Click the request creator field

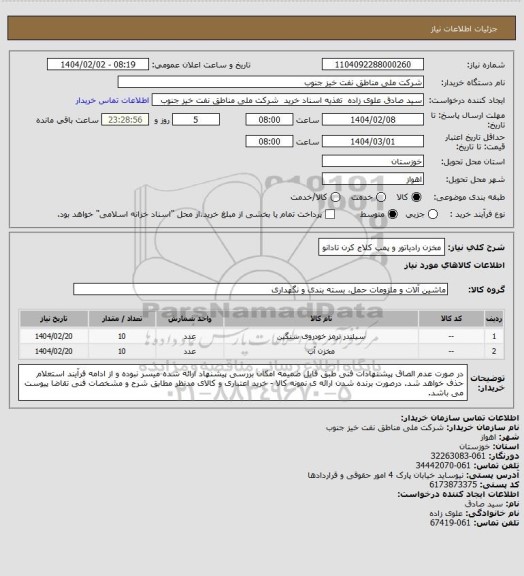288,100
